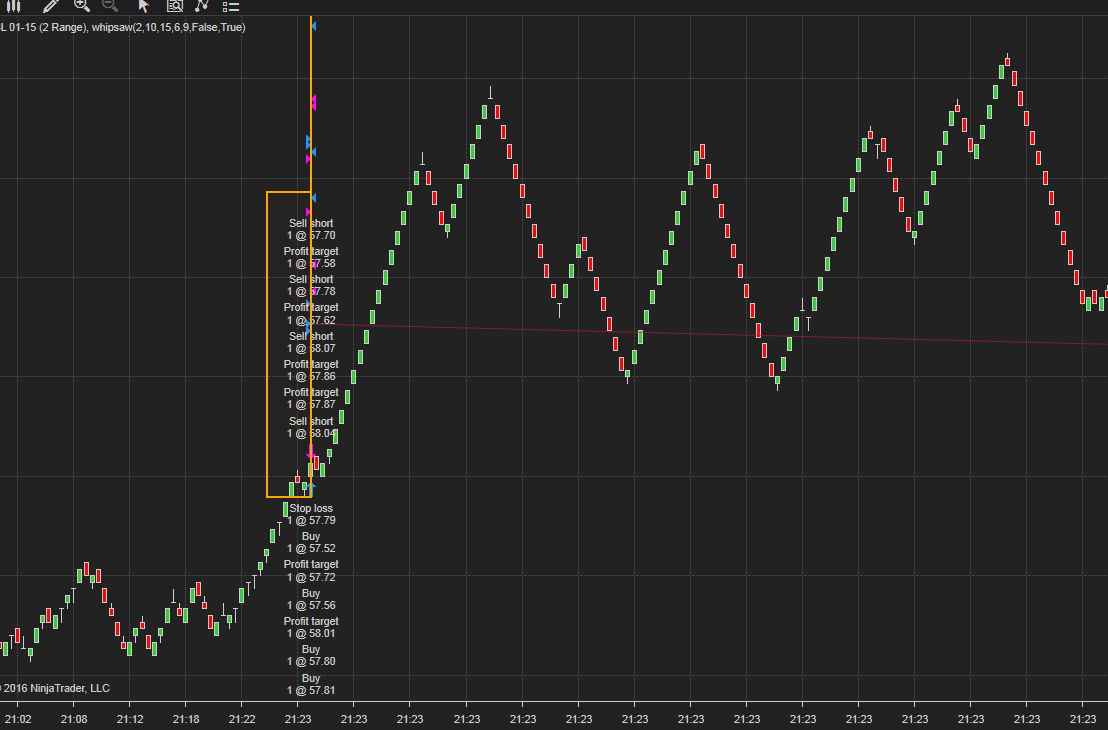Click the 21:22 time axis label
This screenshot has width=1108, height=730.
242,719
